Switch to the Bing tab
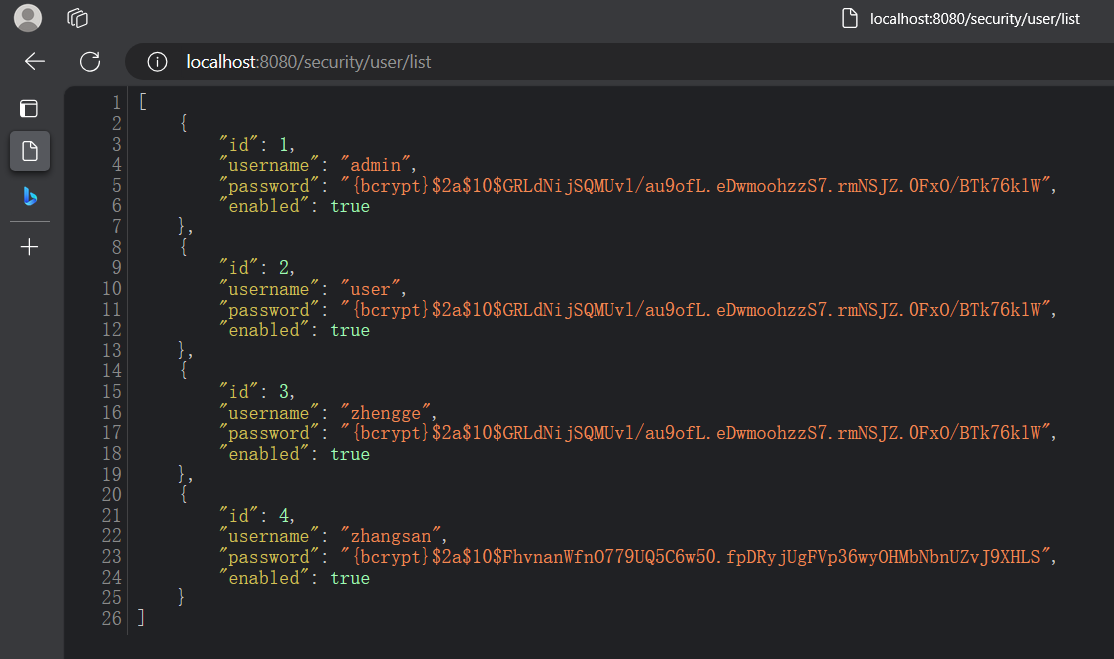Viewport: 1114px width, 659px height. (30, 197)
